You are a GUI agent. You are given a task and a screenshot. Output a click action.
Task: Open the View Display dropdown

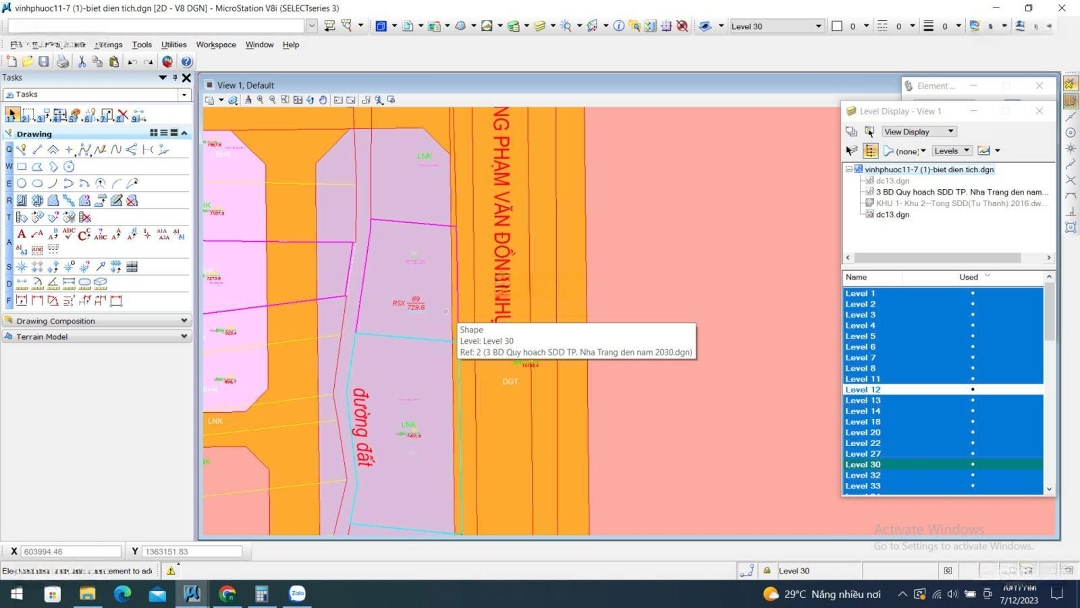click(x=918, y=132)
